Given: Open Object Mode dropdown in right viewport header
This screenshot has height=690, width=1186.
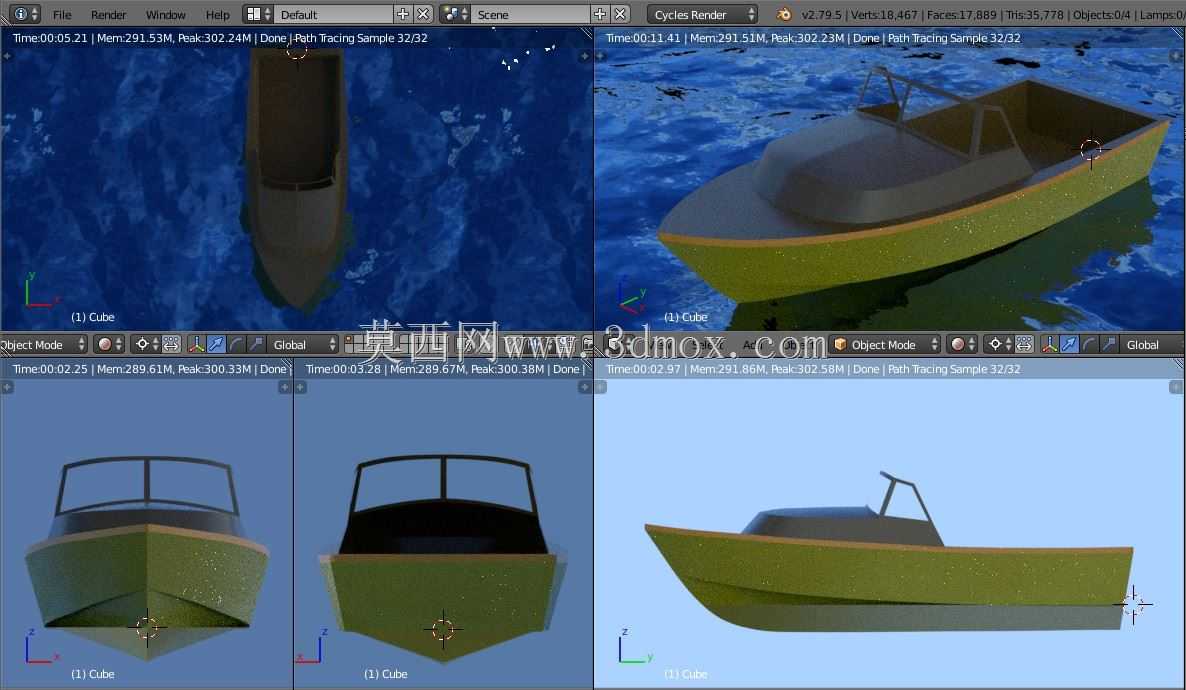Looking at the screenshot, I should point(885,344).
